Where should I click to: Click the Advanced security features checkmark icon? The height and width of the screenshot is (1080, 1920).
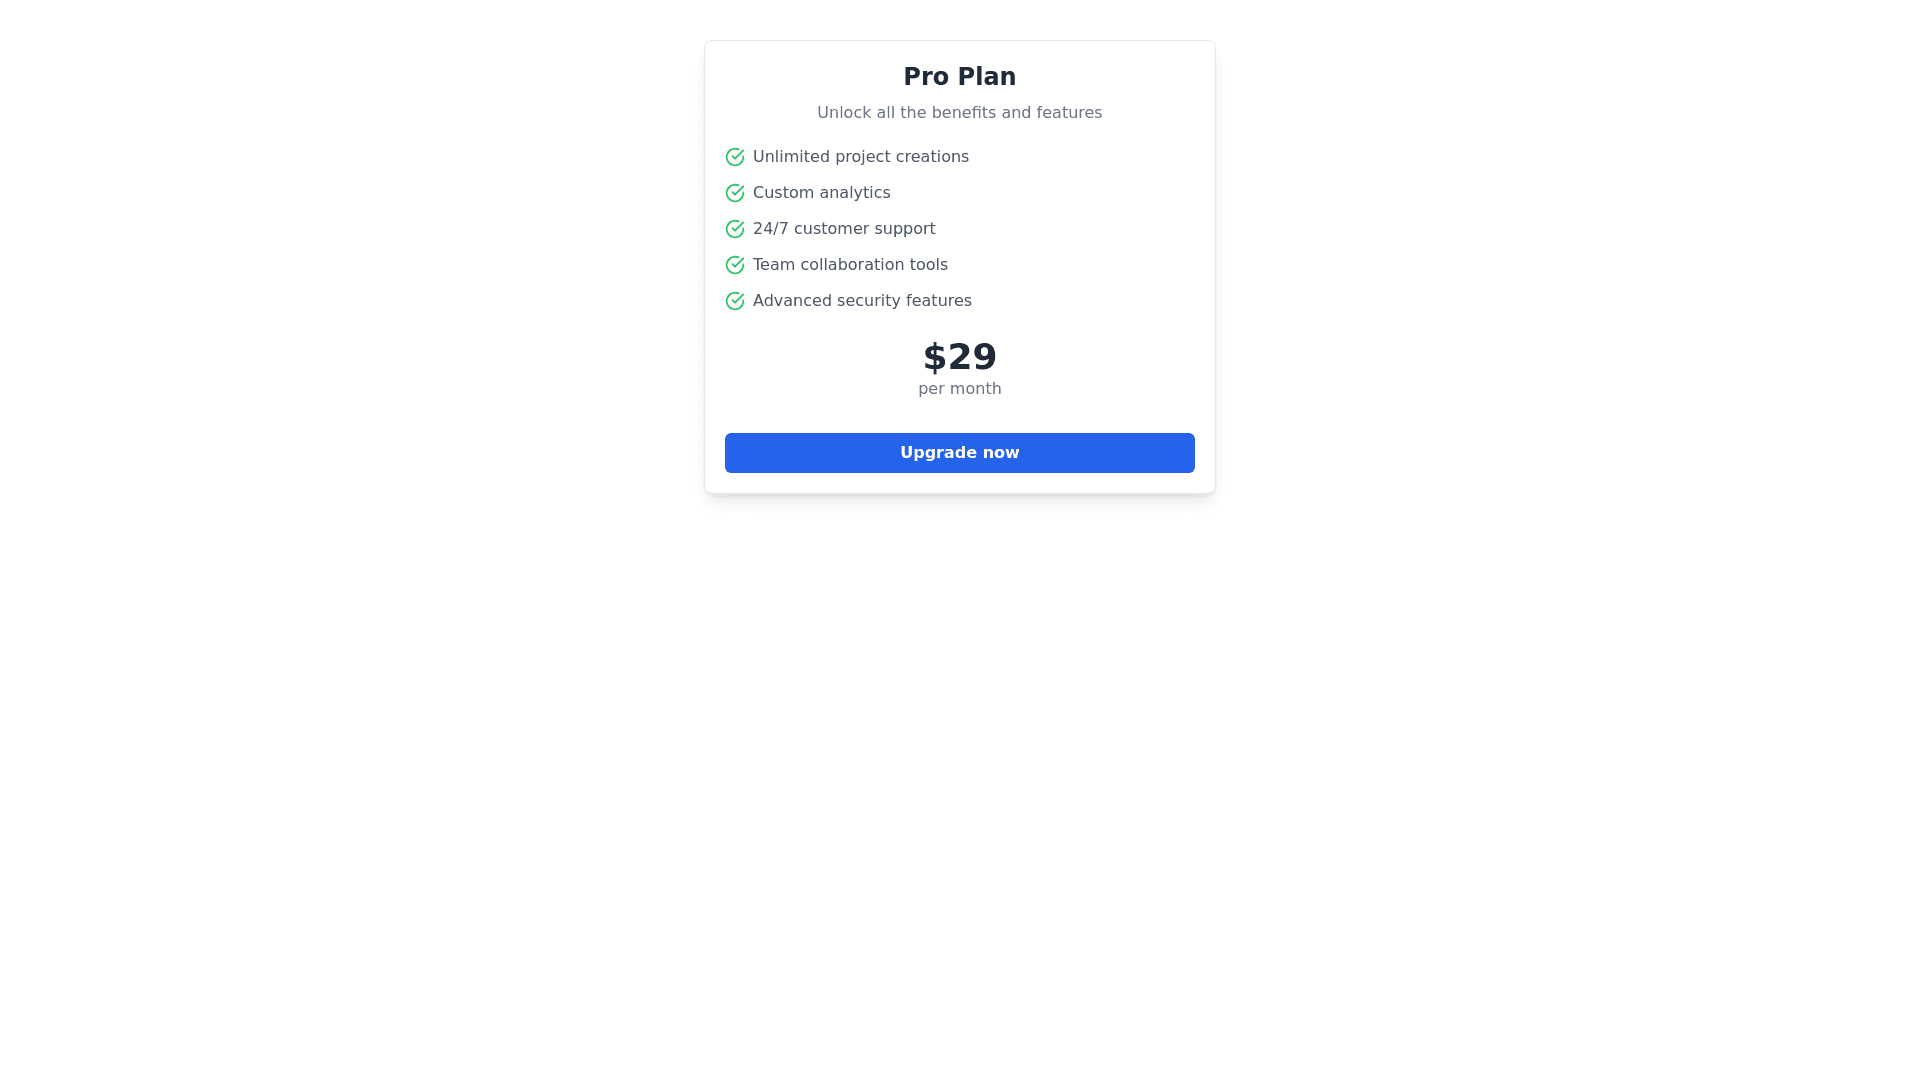735,301
